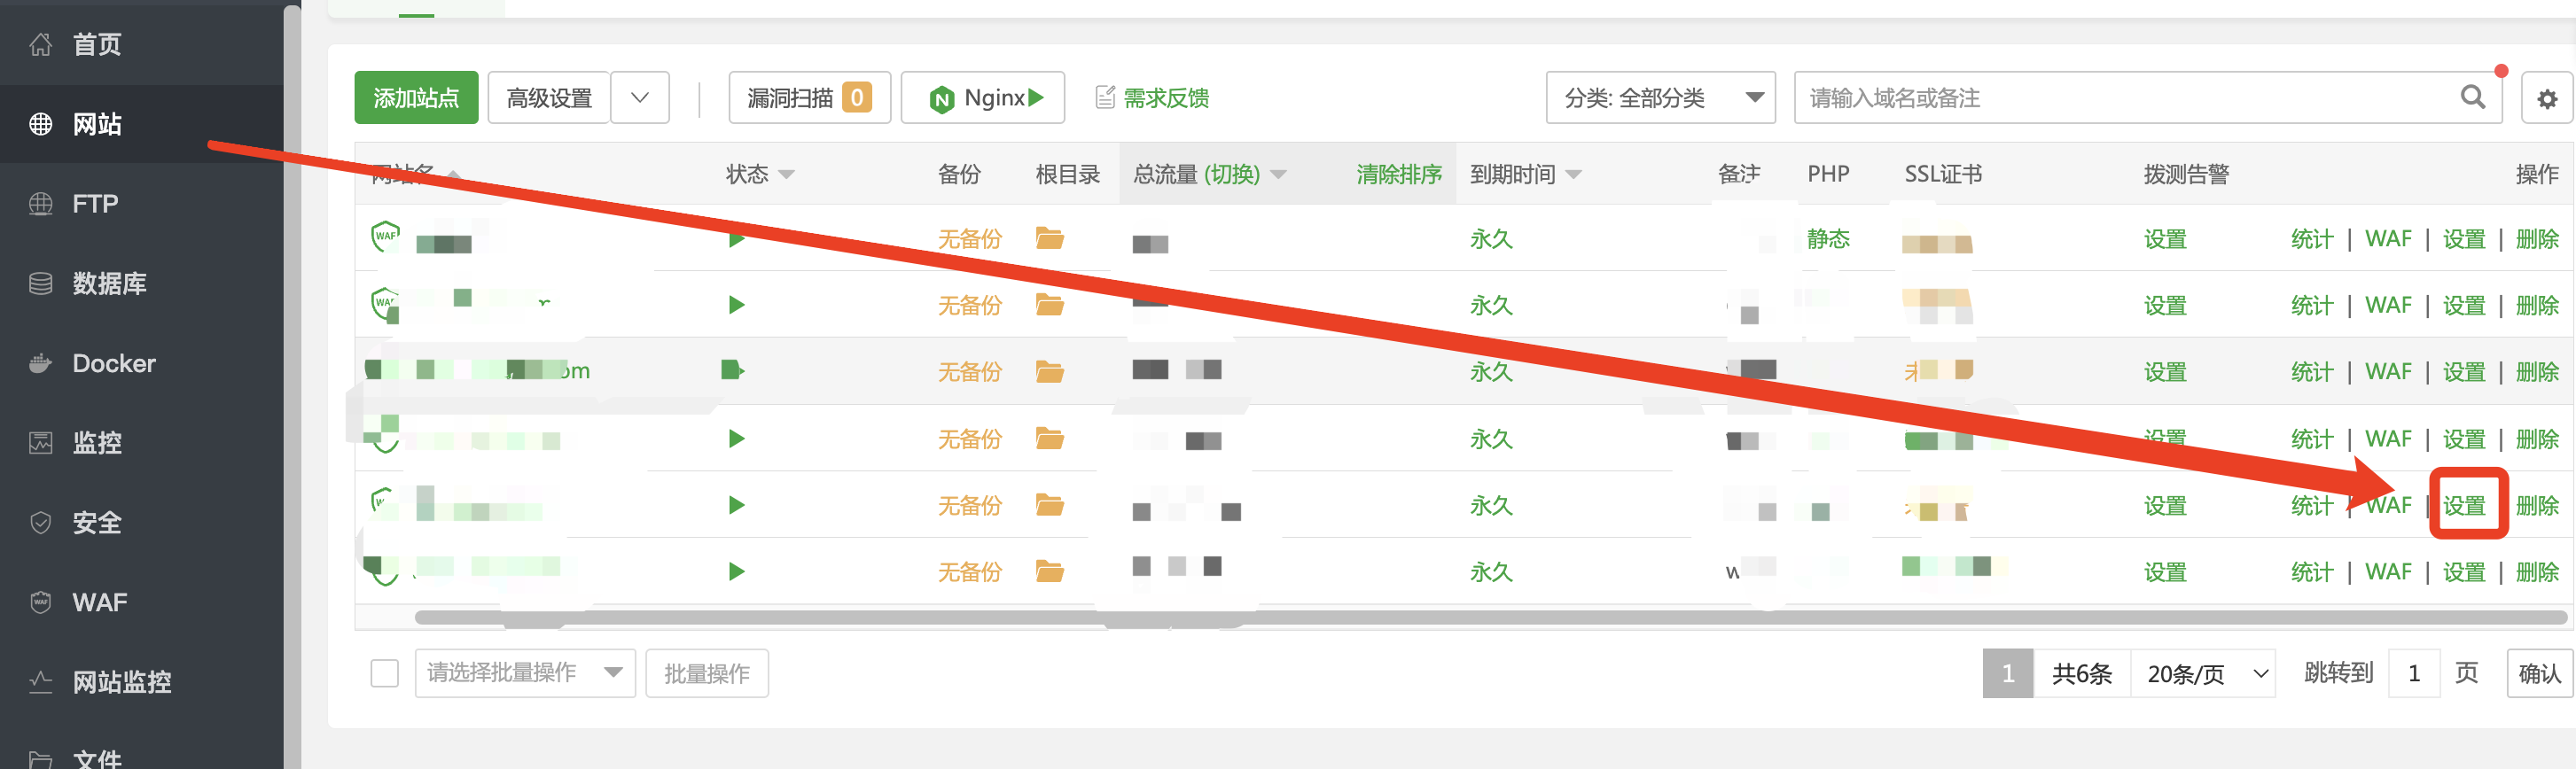Viewport: 2576px width, 769px height.
Task: Click the table's horizontal scrollbar
Action: (1490, 617)
